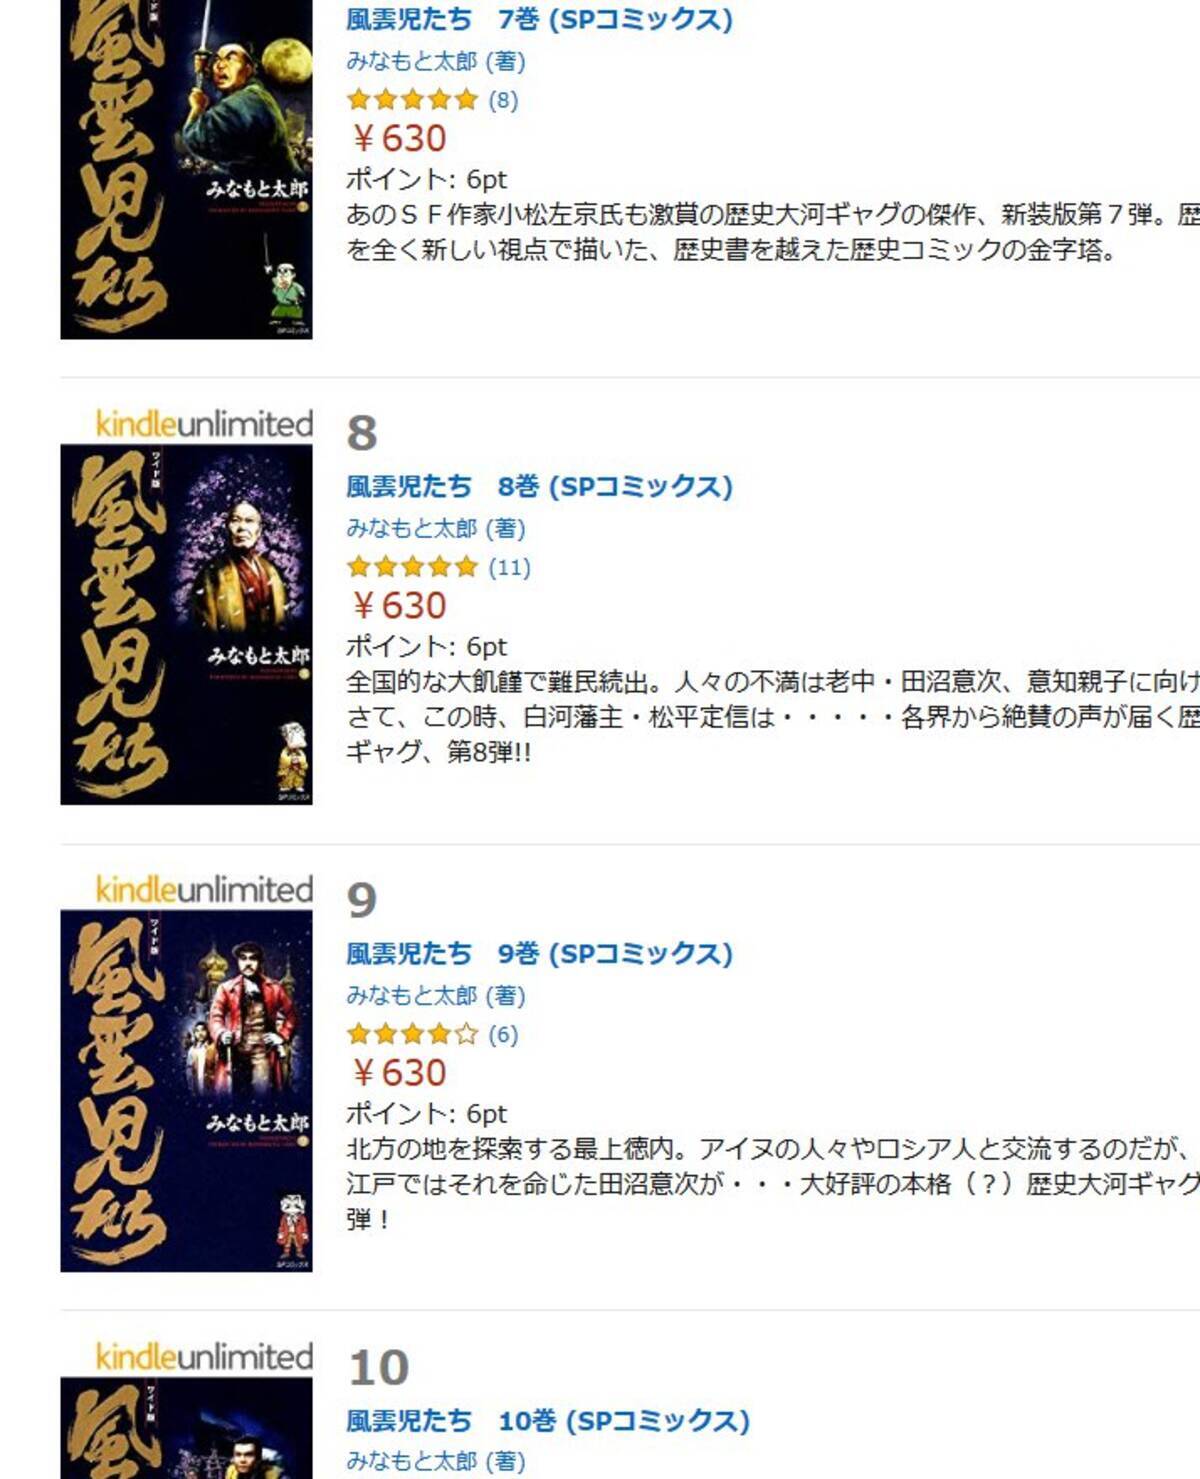Click the kindleunlimited badge above volume 9
This screenshot has width=1200, height=1479.
(x=204, y=890)
